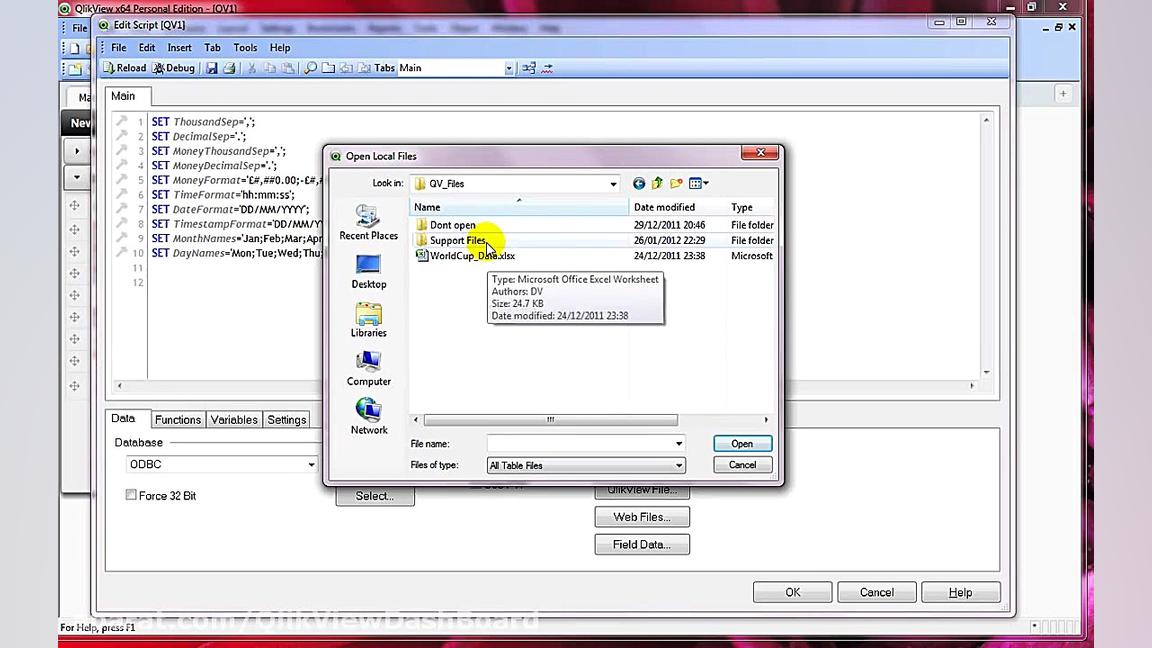Click the Paste clipboard icon
The width and height of the screenshot is (1152, 648).
[288, 68]
